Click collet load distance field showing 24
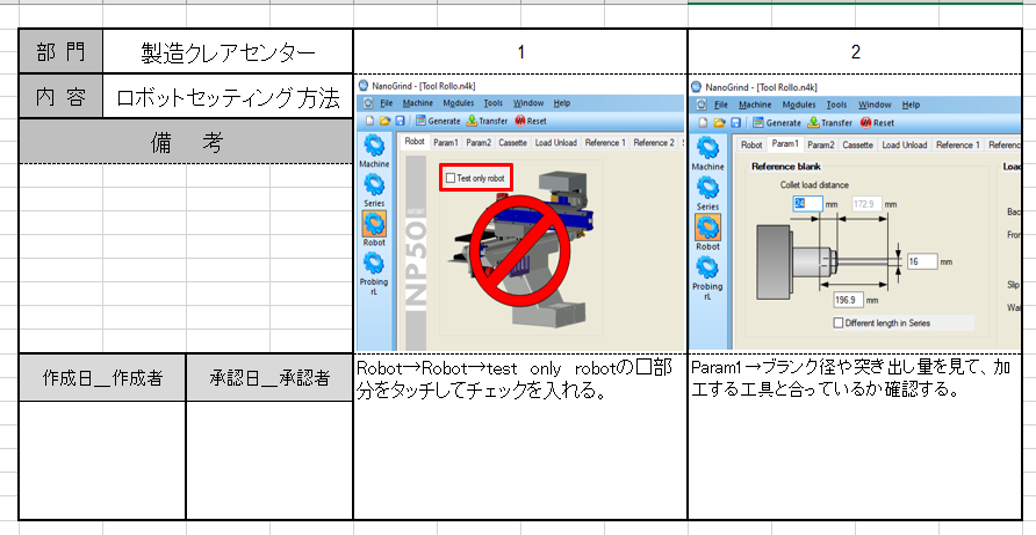This screenshot has width=1036, height=535. (807, 203)
